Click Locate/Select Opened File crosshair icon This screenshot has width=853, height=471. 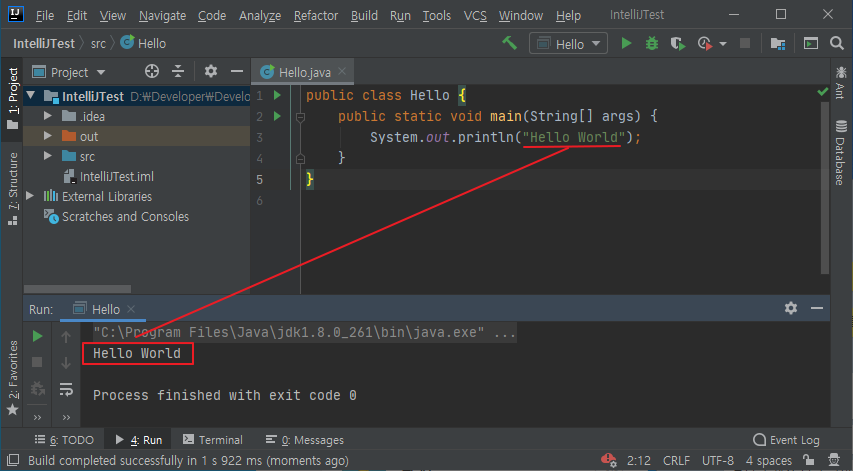point(152,71)
